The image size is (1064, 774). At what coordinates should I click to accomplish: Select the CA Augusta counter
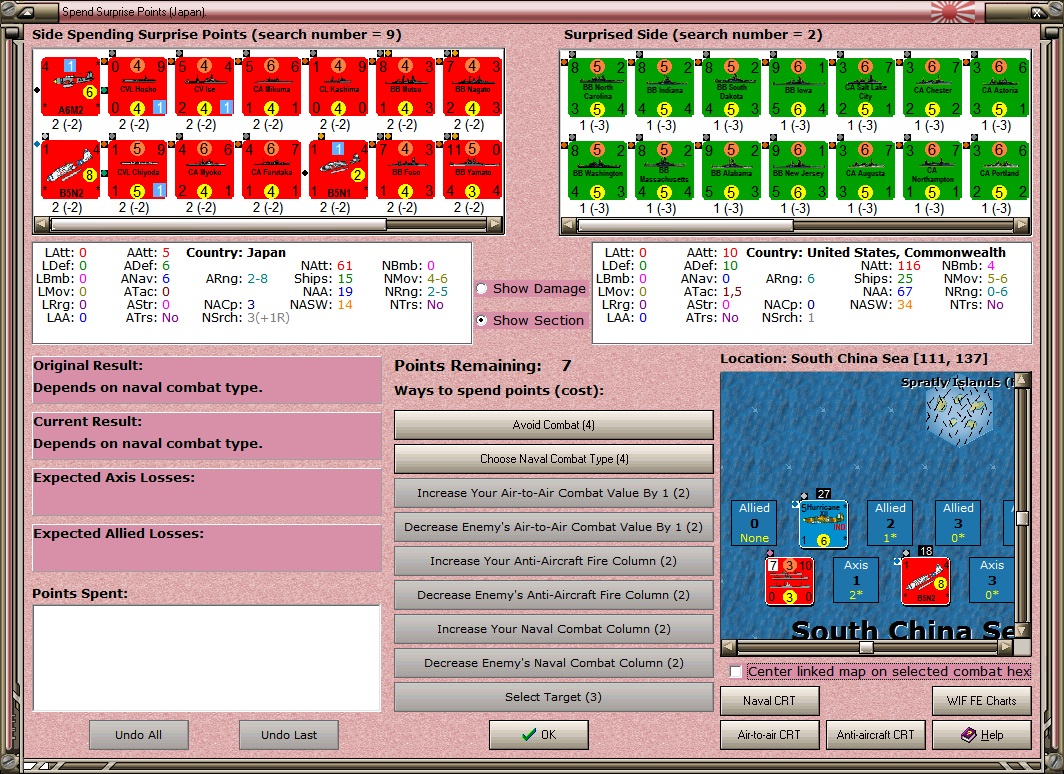point(866,170)
